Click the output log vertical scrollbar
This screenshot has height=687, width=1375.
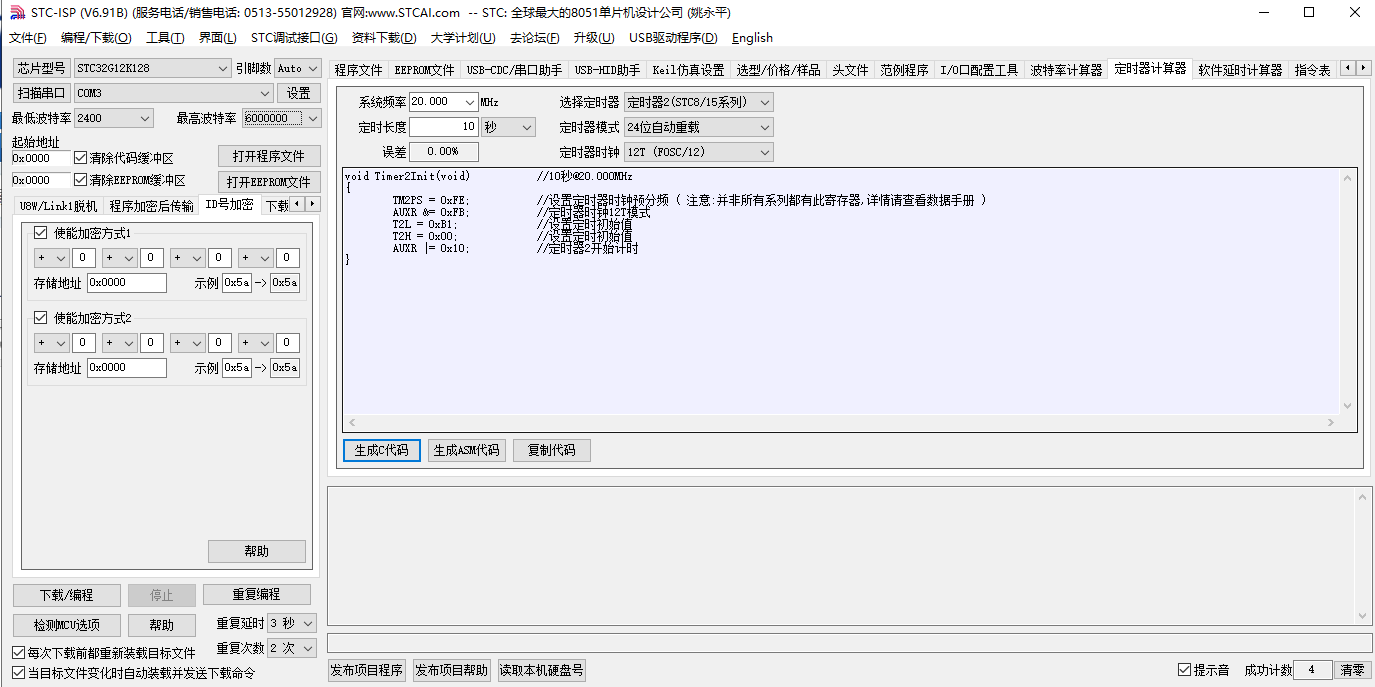[1363, 556]
